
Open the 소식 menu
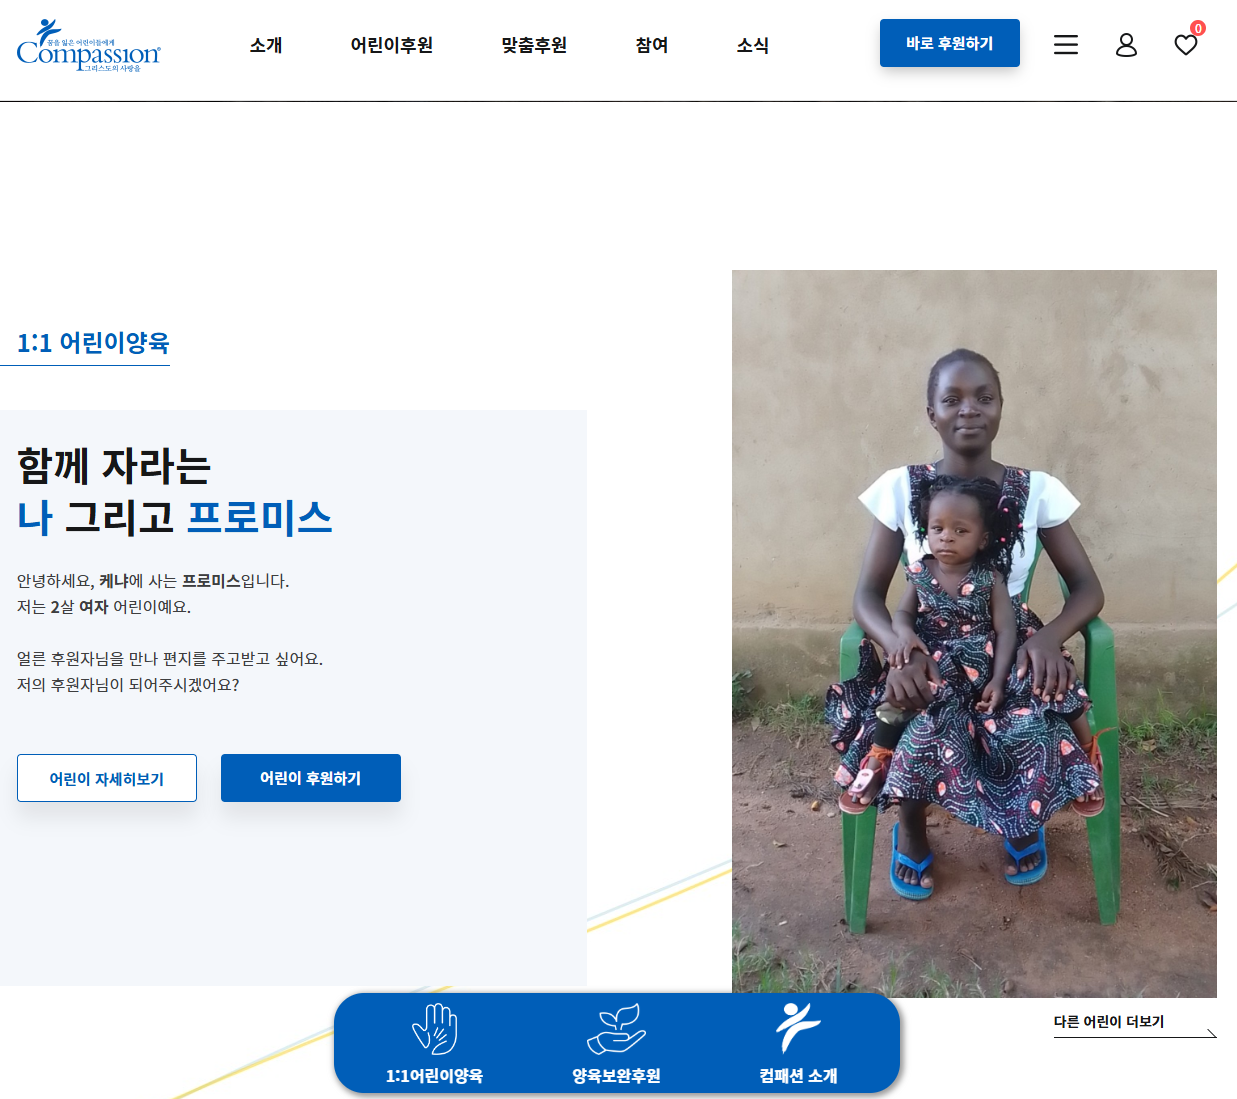[753, 45]
